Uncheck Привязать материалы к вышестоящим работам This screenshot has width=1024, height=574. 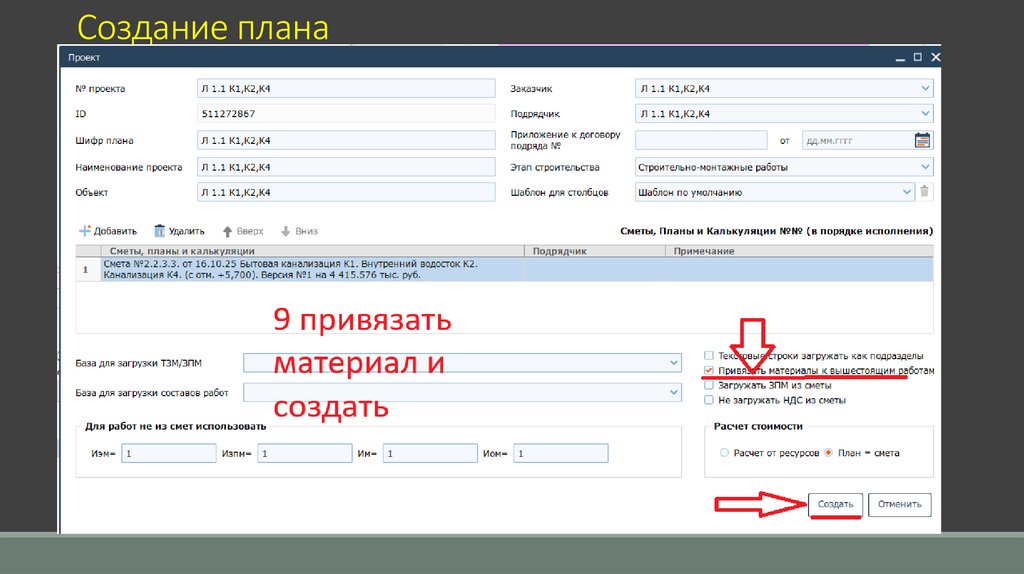[x=709, y=370]
